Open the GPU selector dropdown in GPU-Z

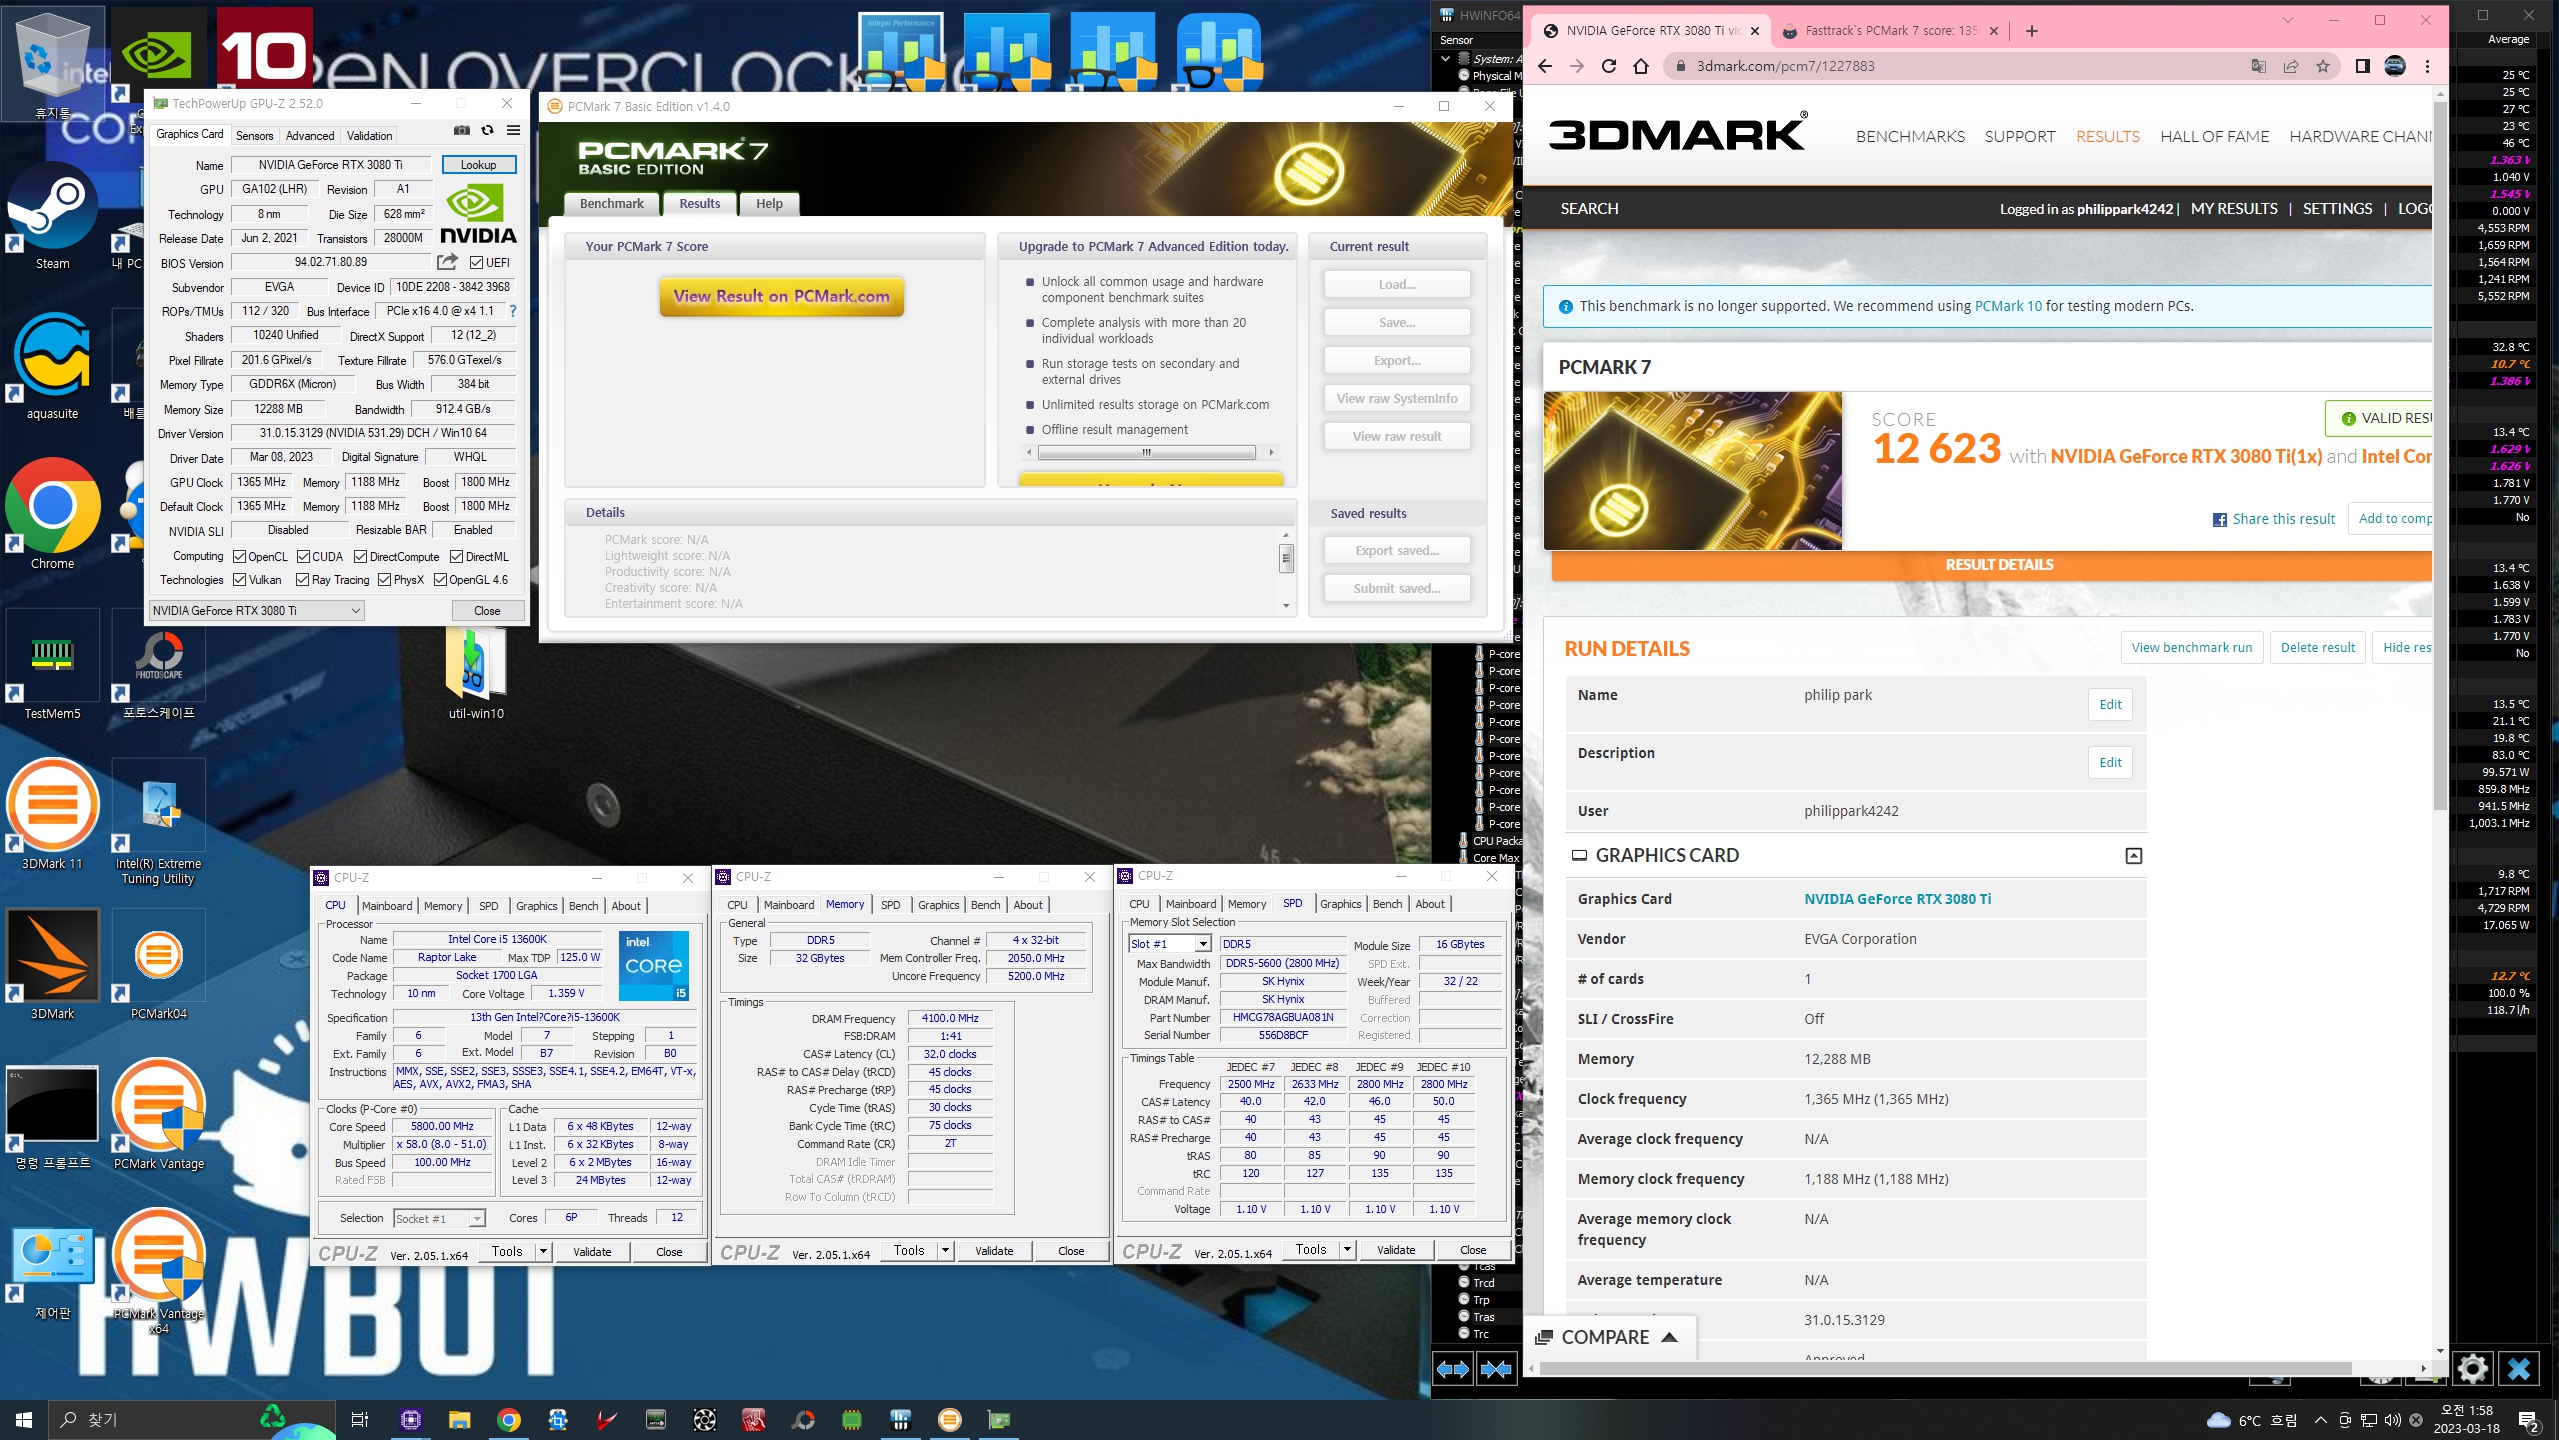tap(256, 611)
